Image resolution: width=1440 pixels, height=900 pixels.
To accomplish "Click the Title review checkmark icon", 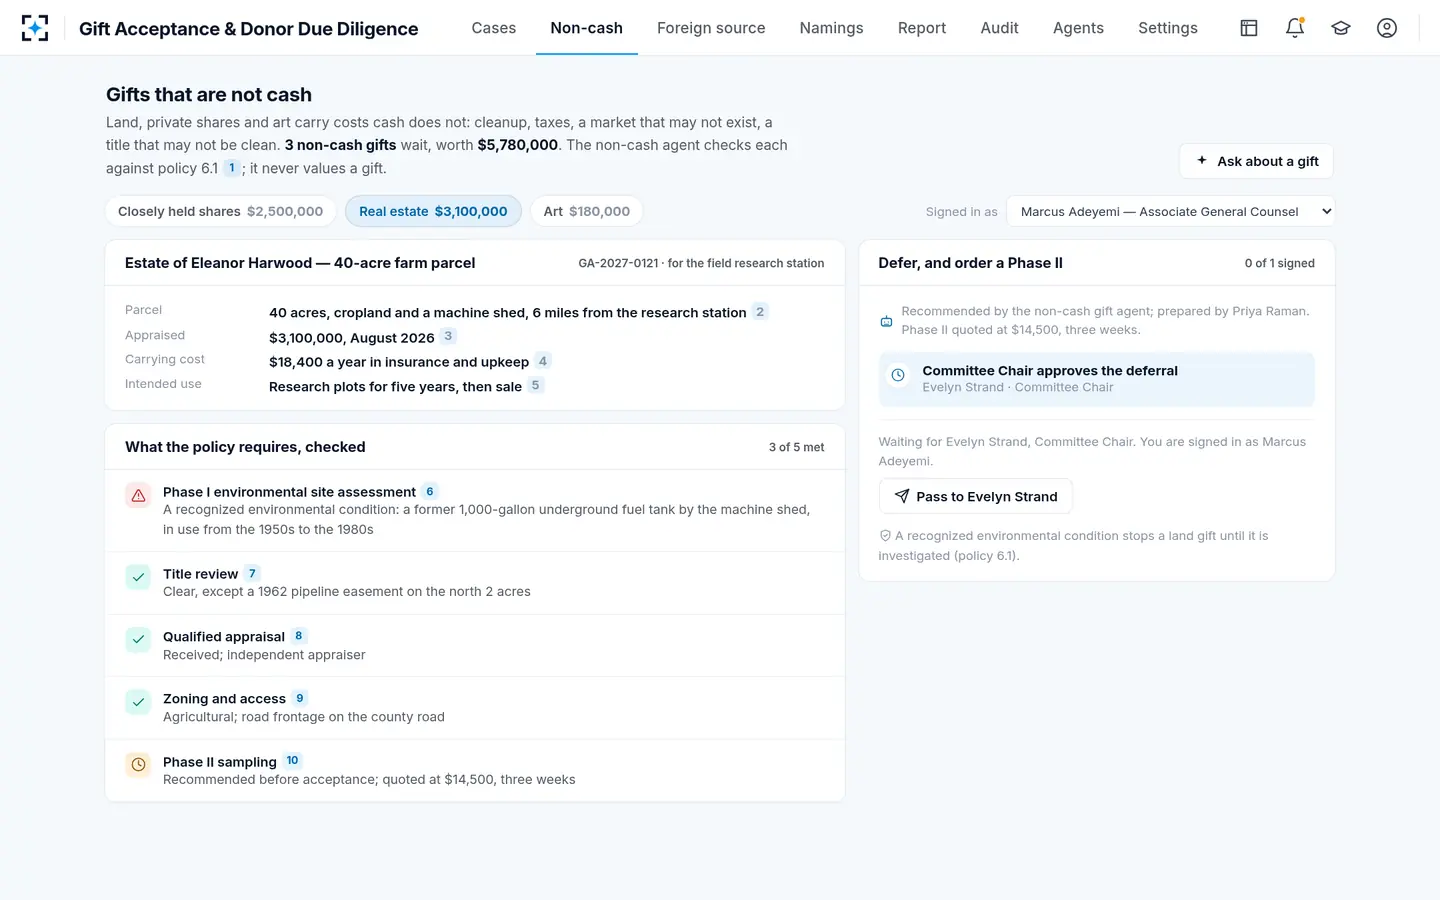I will tap(138, 577).
